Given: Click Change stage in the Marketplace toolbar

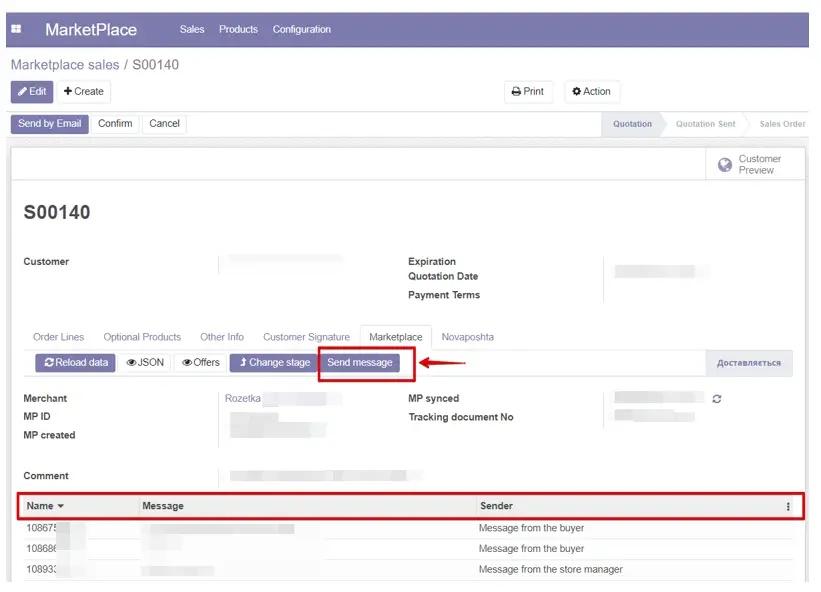Looking at the screenshot, I should [272, 362].
